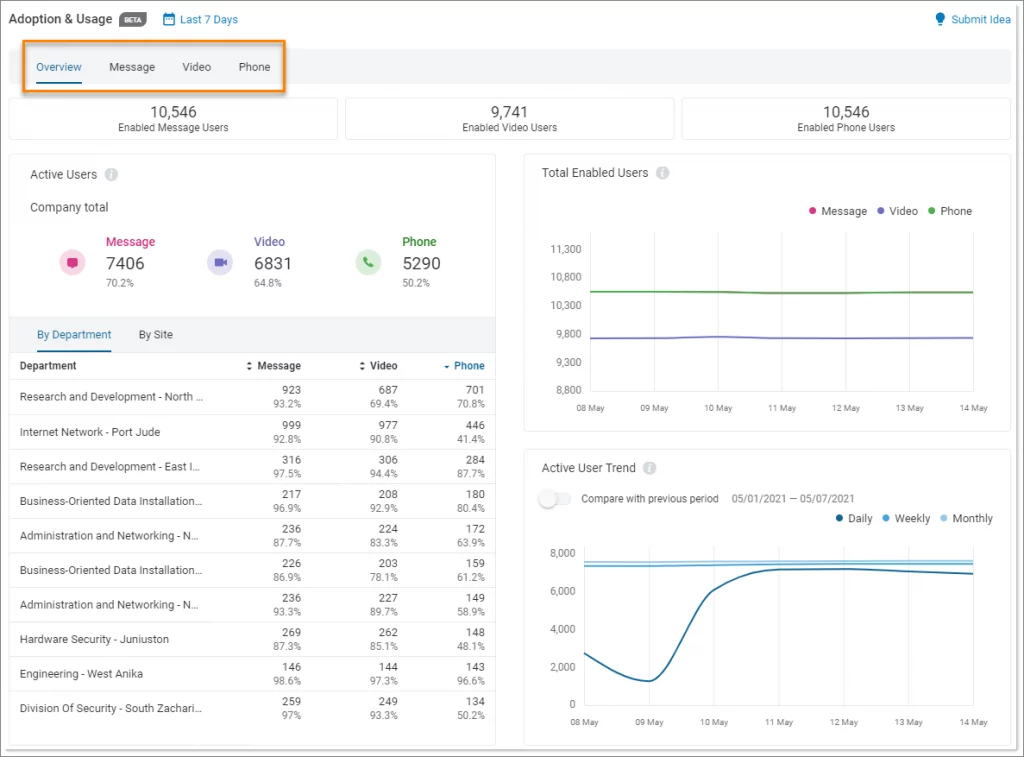Enable Compare with previous period
Viewport: 1024px width, 757px height.
click(556, 497)
